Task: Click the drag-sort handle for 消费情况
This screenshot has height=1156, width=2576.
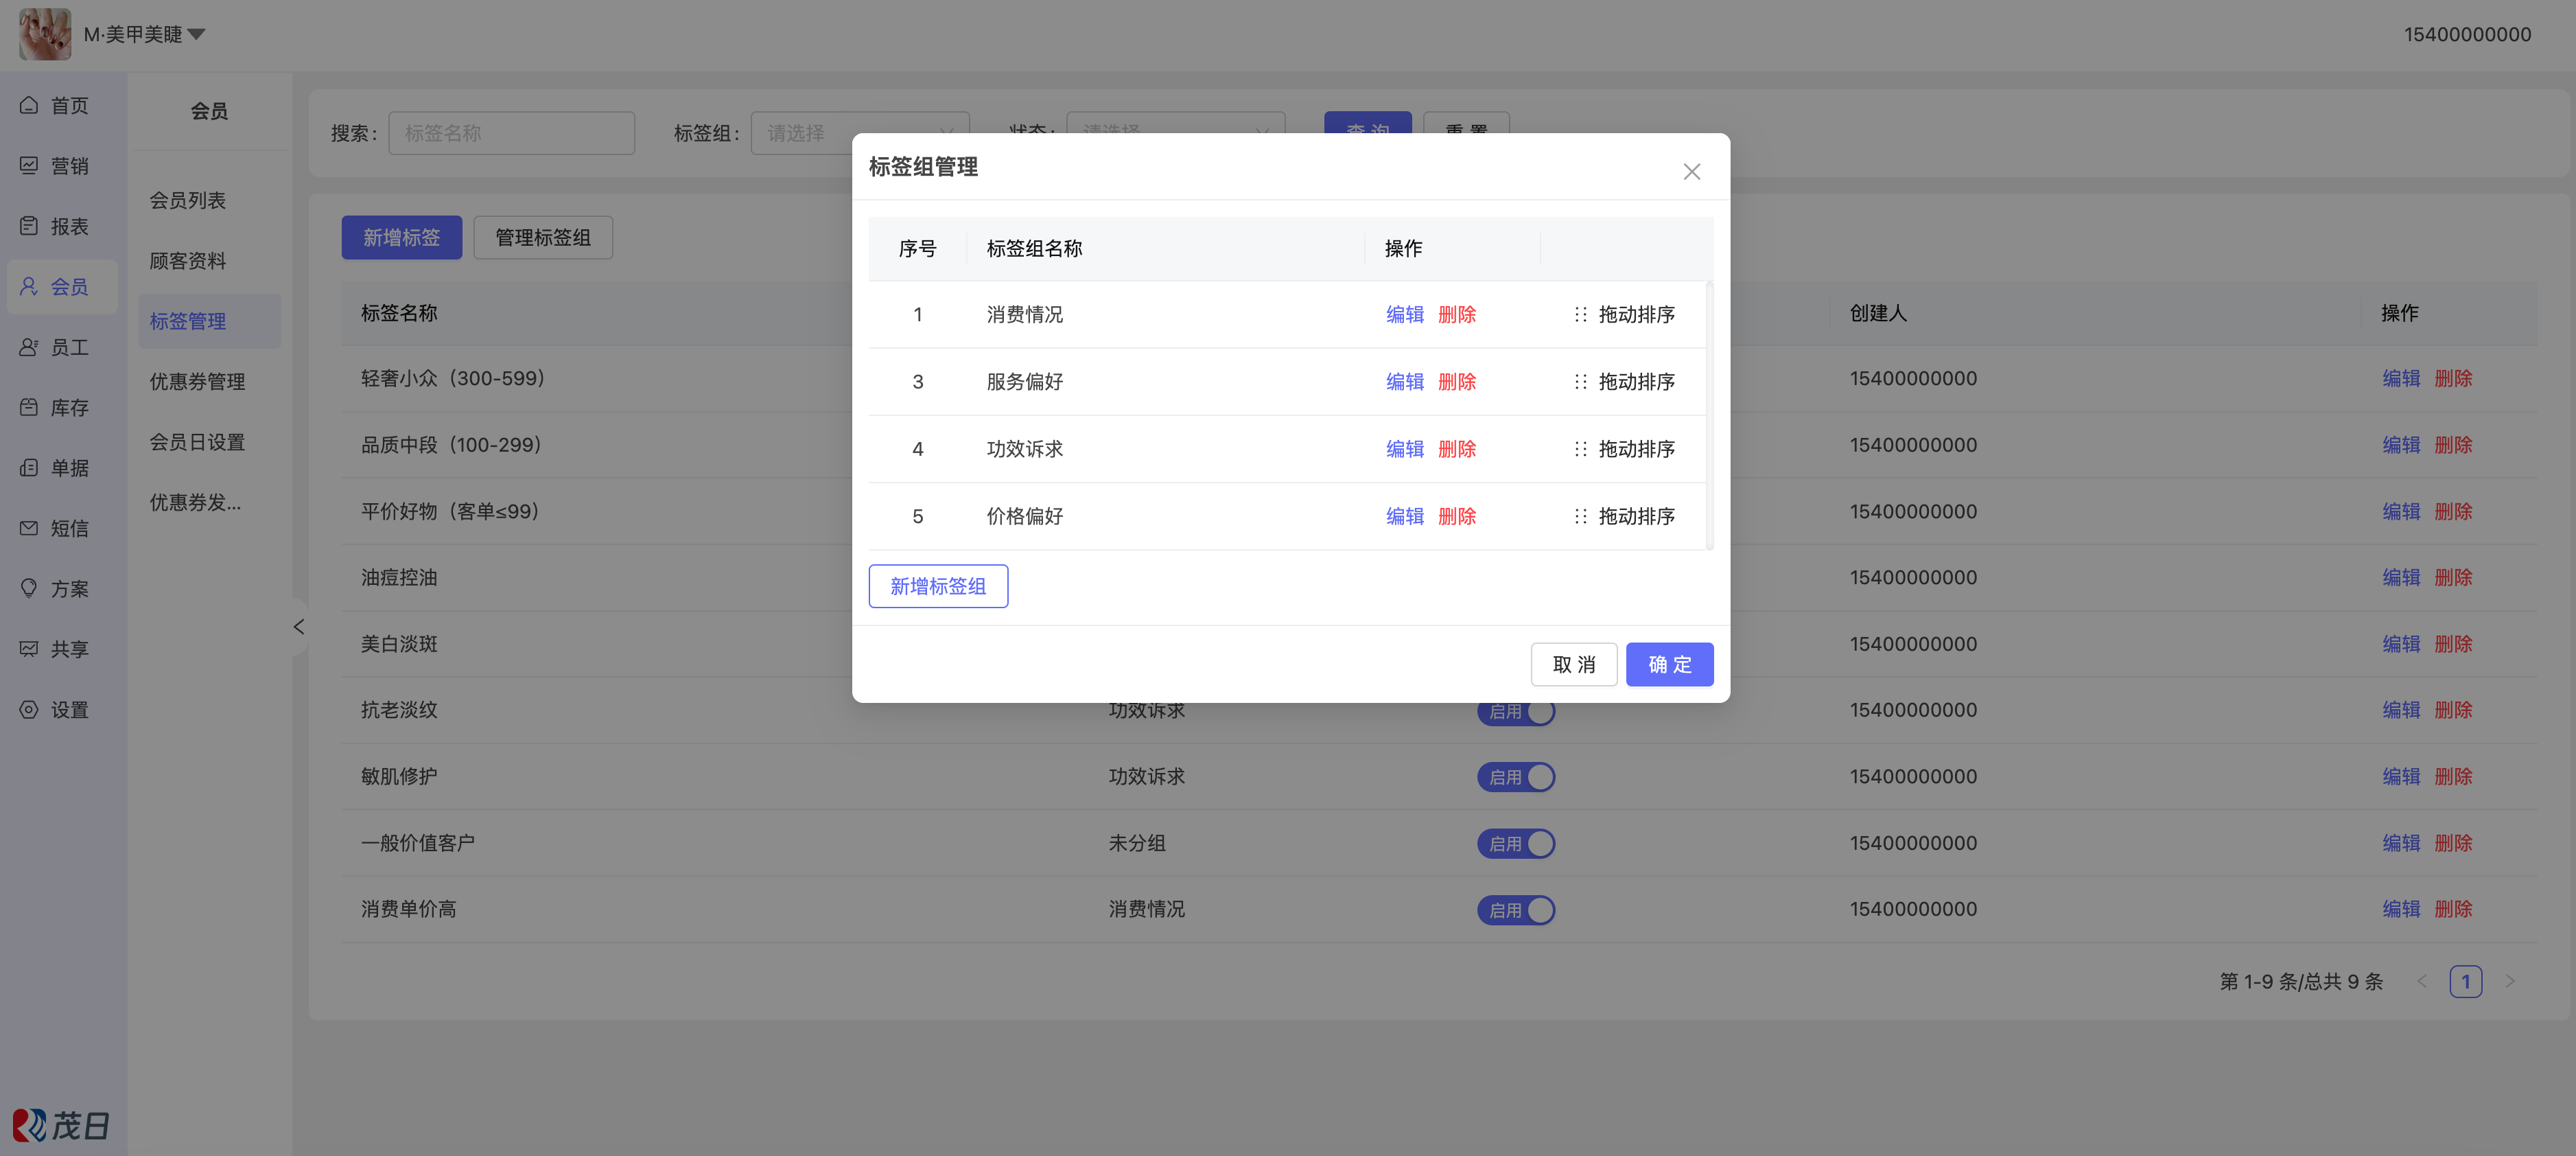Action: pos(1580,315)
